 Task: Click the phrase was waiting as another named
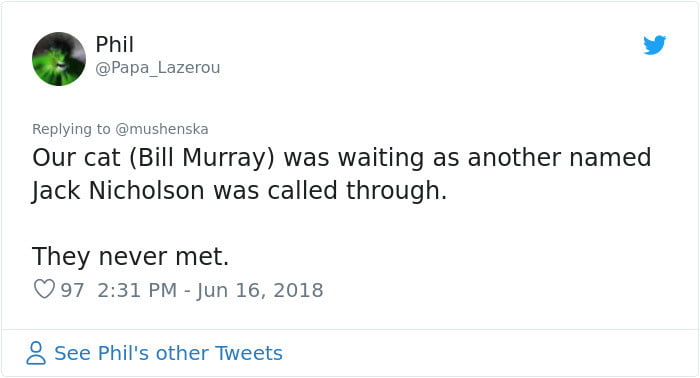467,158
